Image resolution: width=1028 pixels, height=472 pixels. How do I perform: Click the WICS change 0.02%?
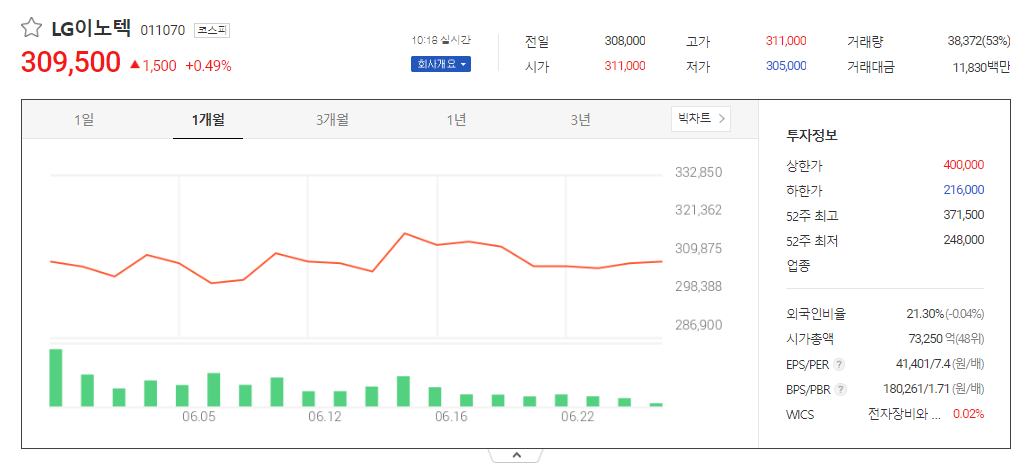(x=968, y=414)
